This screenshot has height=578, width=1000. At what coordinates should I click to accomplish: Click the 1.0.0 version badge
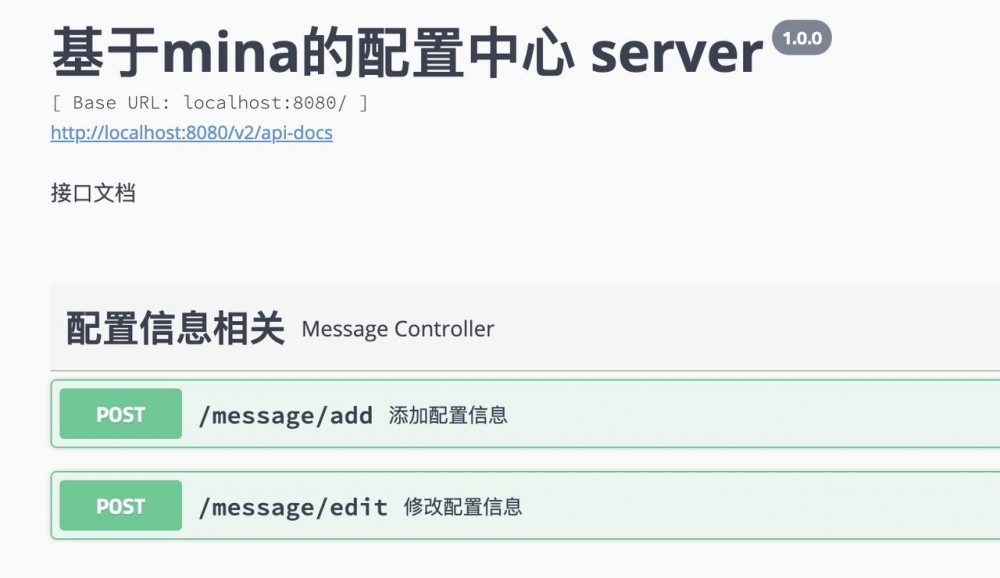pos(803,36)
